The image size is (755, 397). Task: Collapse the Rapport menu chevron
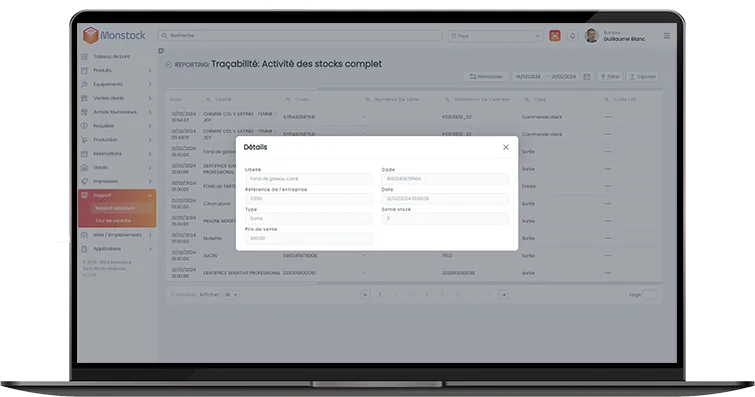pos(150,195)
